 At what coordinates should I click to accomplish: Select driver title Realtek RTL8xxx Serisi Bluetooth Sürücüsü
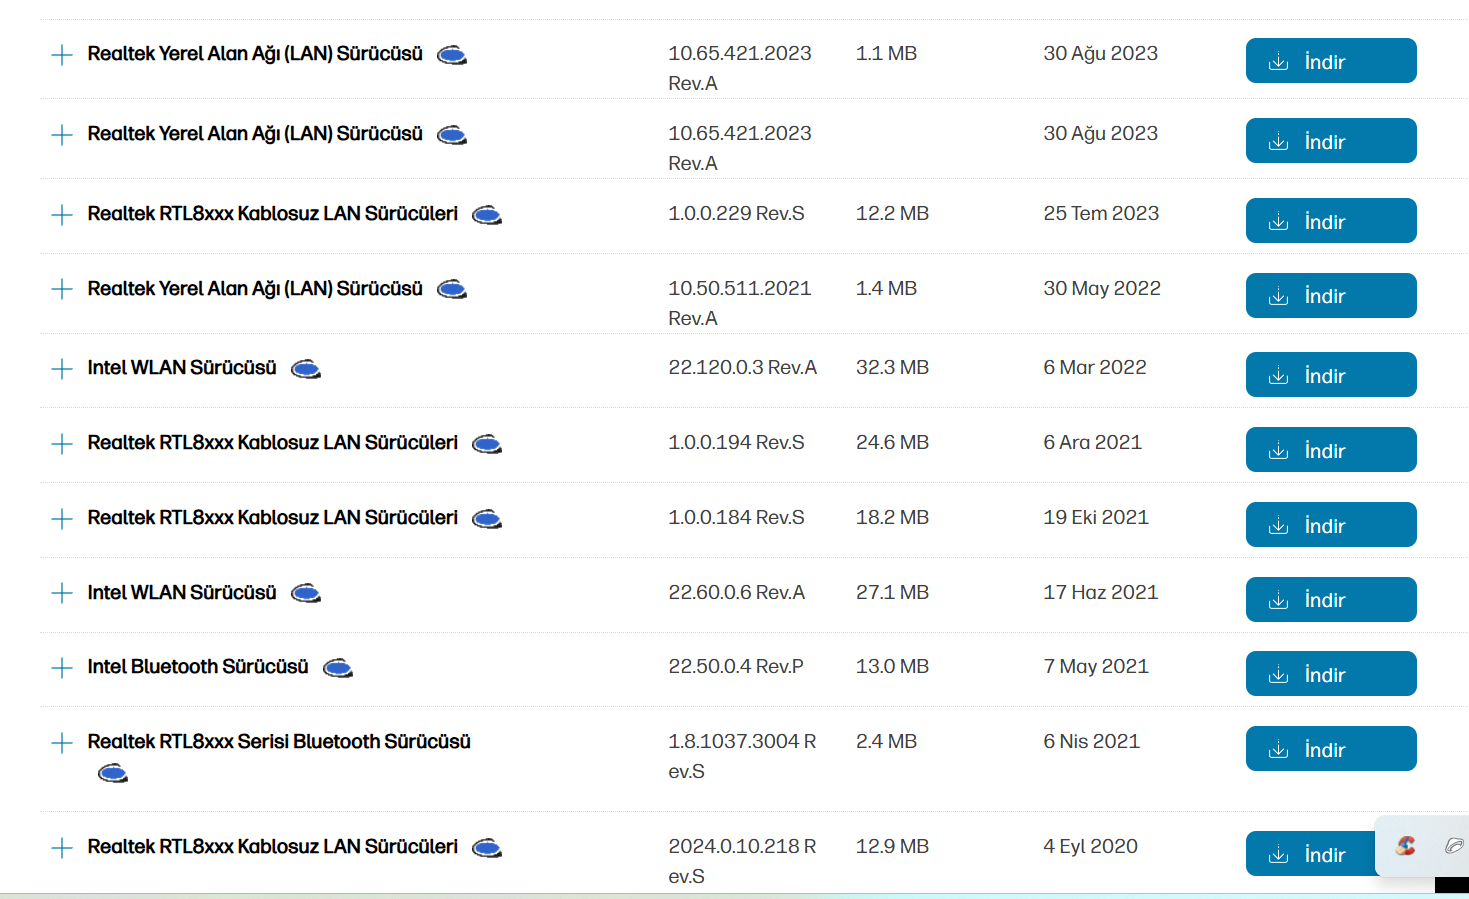(279, 742)
